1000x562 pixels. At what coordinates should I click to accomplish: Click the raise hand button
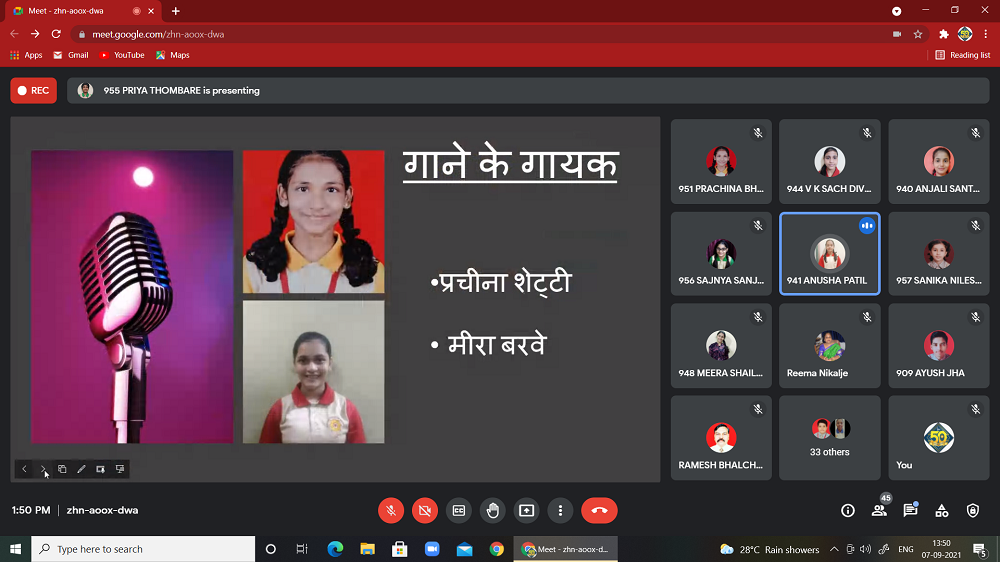click(x=492, y=510)
